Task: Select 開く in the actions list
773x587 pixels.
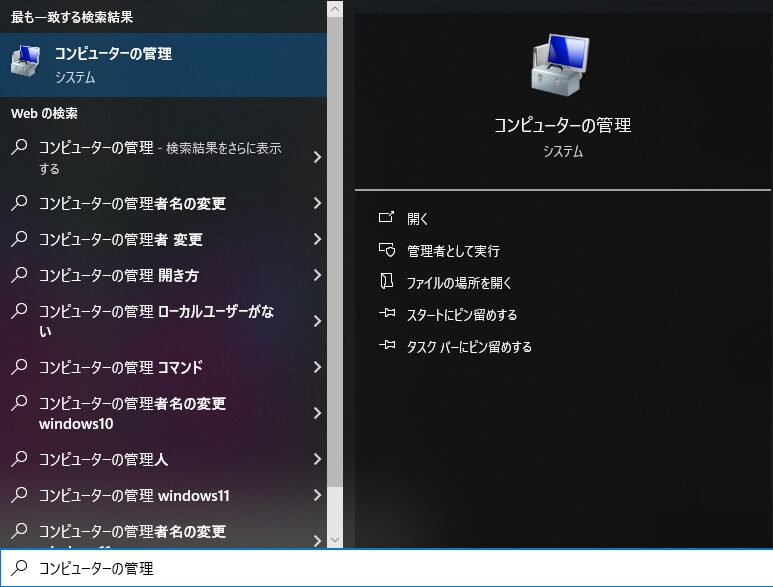Action: [x=417, y=218]
